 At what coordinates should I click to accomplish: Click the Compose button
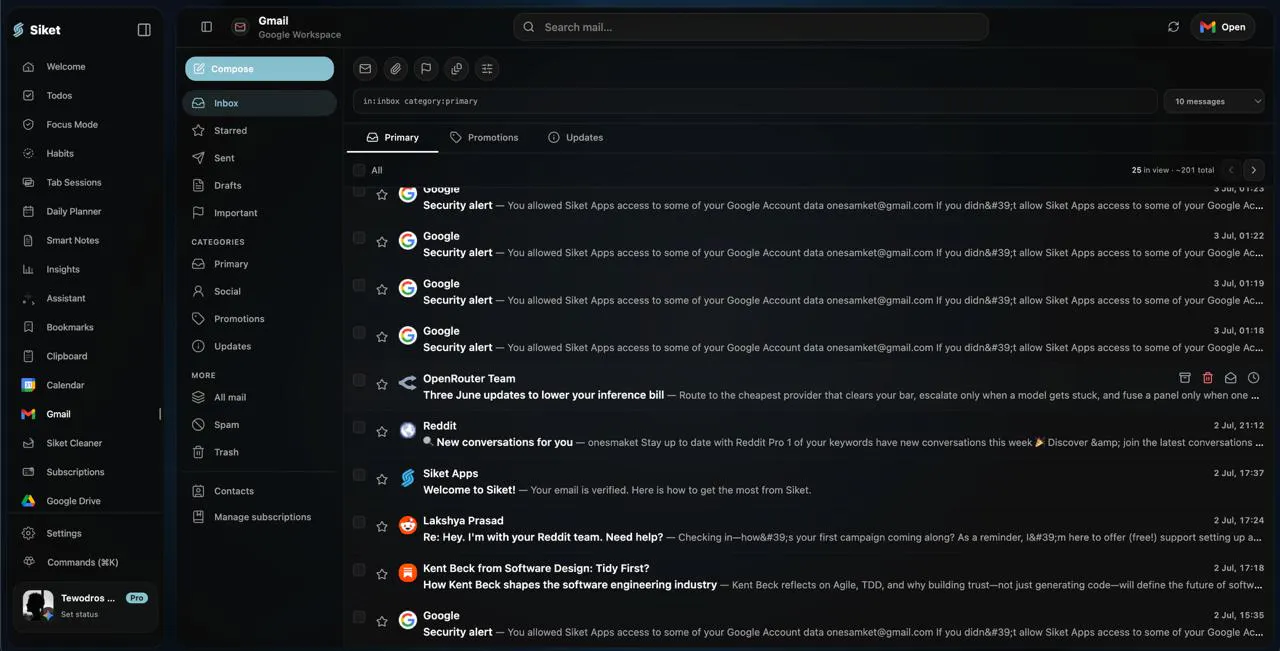[x=259, y=69]
